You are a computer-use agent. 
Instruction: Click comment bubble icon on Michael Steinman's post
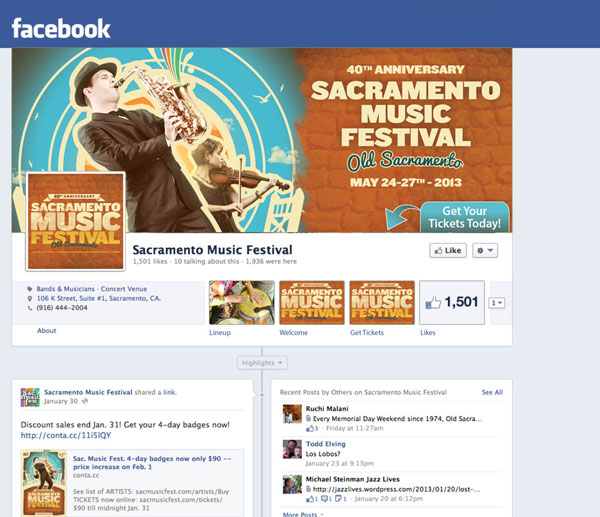(324, 499)
